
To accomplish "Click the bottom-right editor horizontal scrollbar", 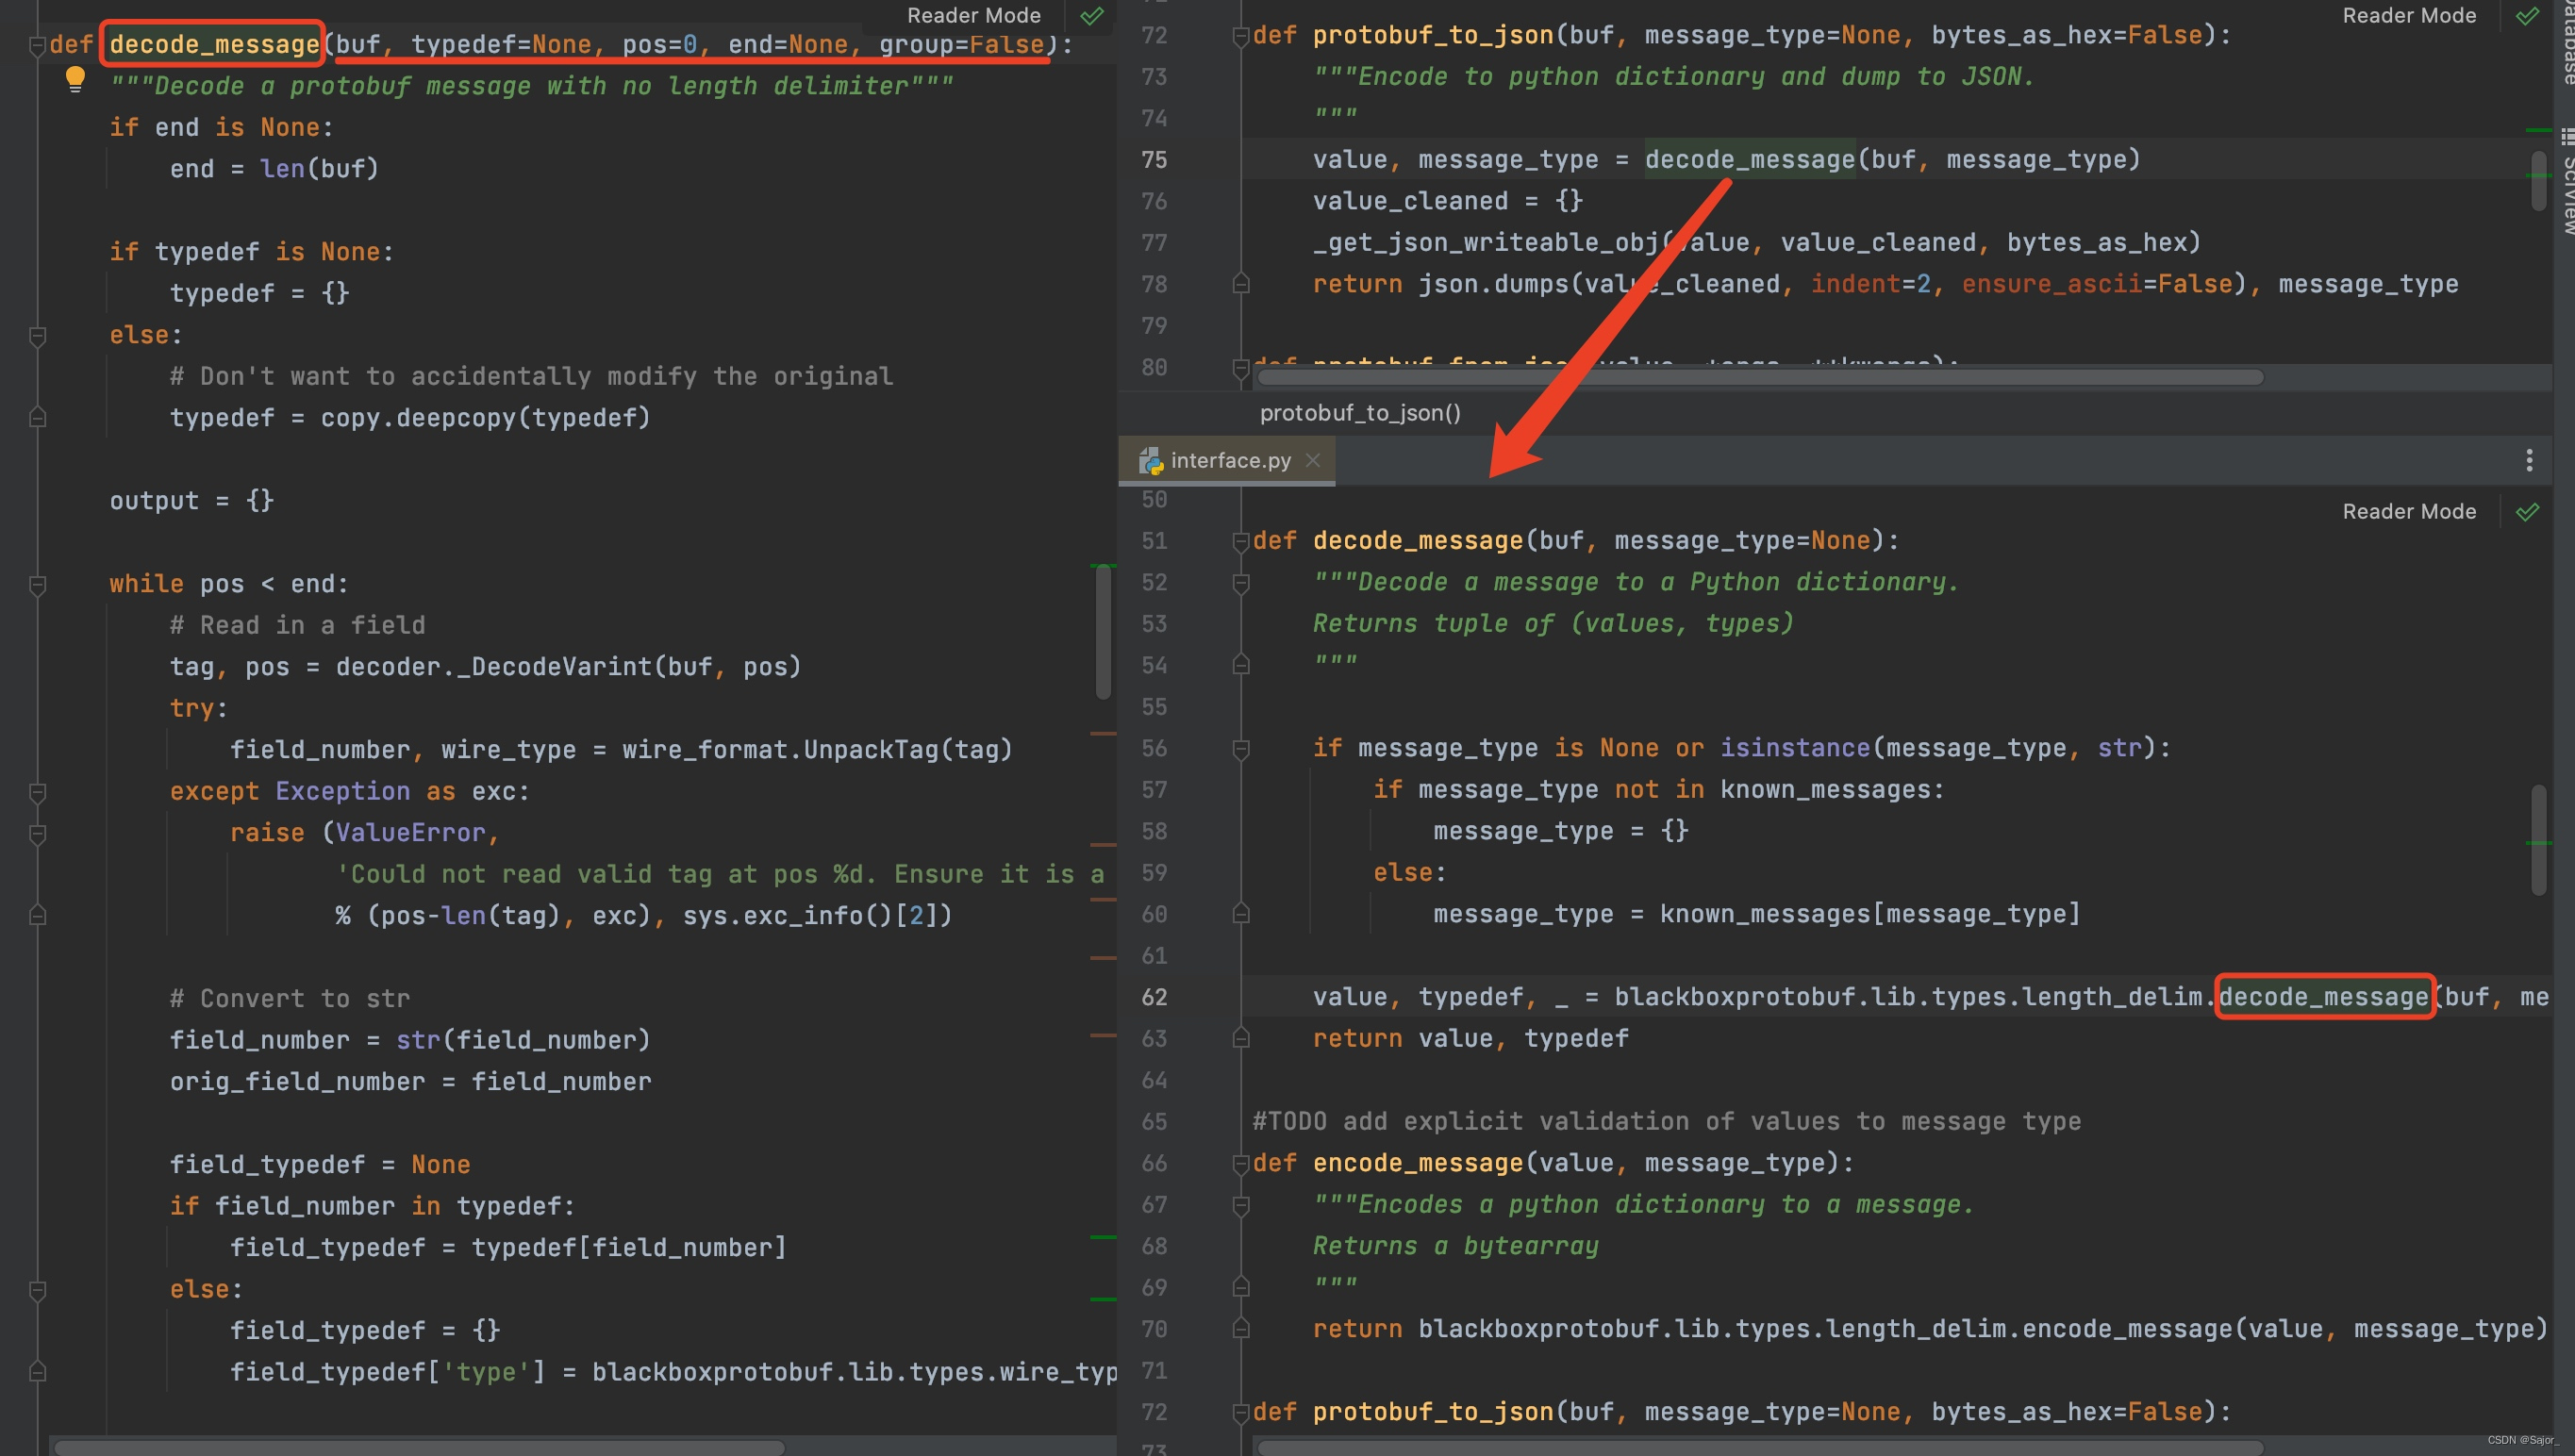I will (1760, 1447).
